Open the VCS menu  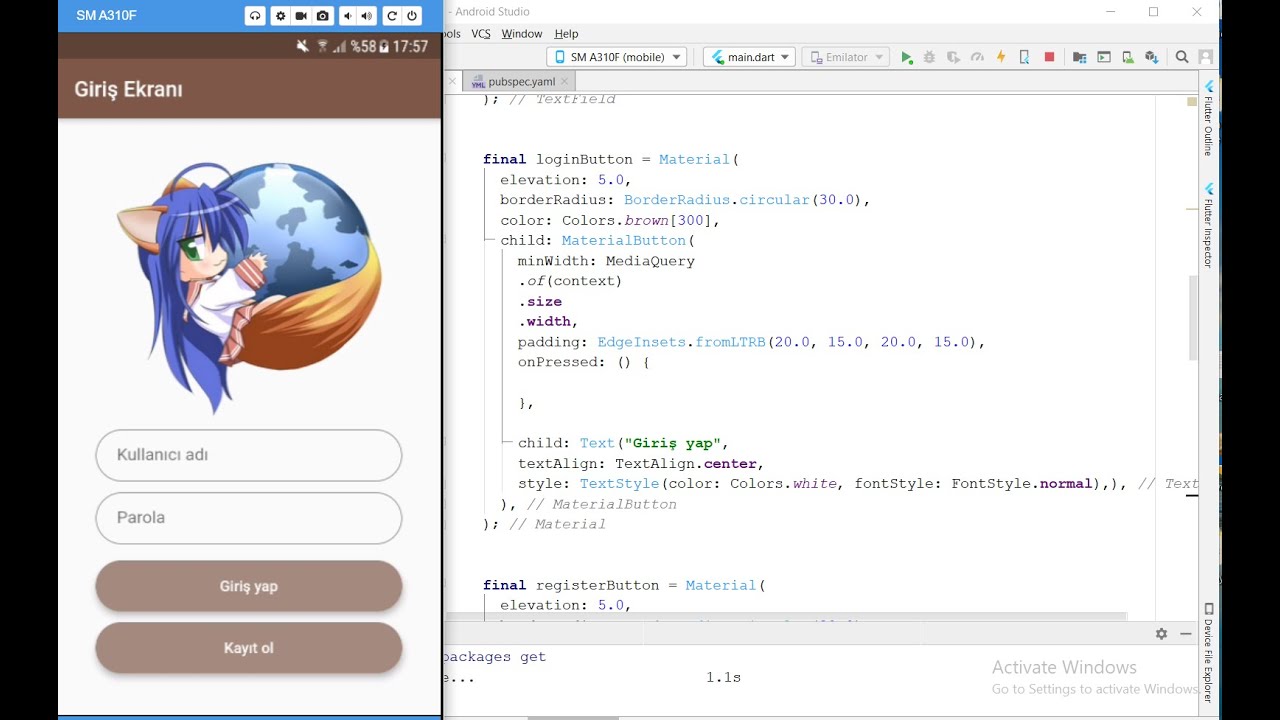point(480,34)
